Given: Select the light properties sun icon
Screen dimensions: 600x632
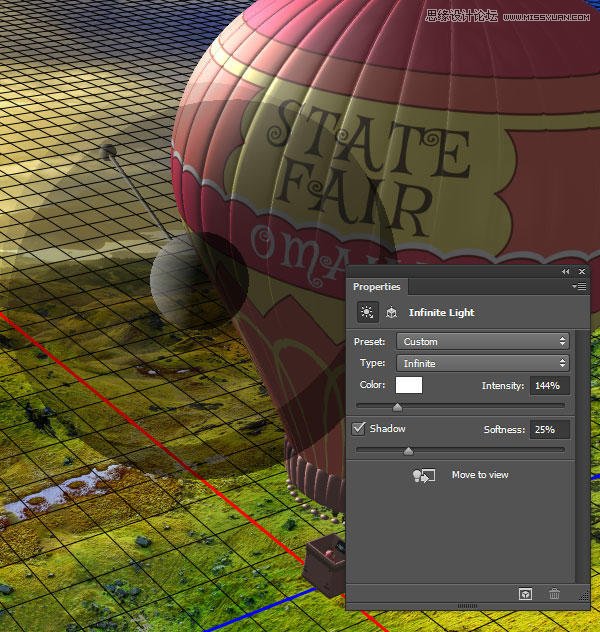Looking at the screenshot, I should click(x=367, y=312).
